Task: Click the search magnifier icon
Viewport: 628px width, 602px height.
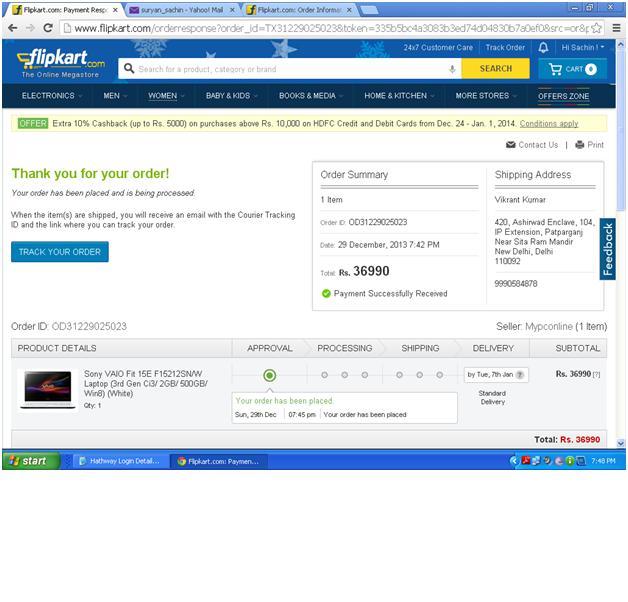Action: click(x=129, y=68)
